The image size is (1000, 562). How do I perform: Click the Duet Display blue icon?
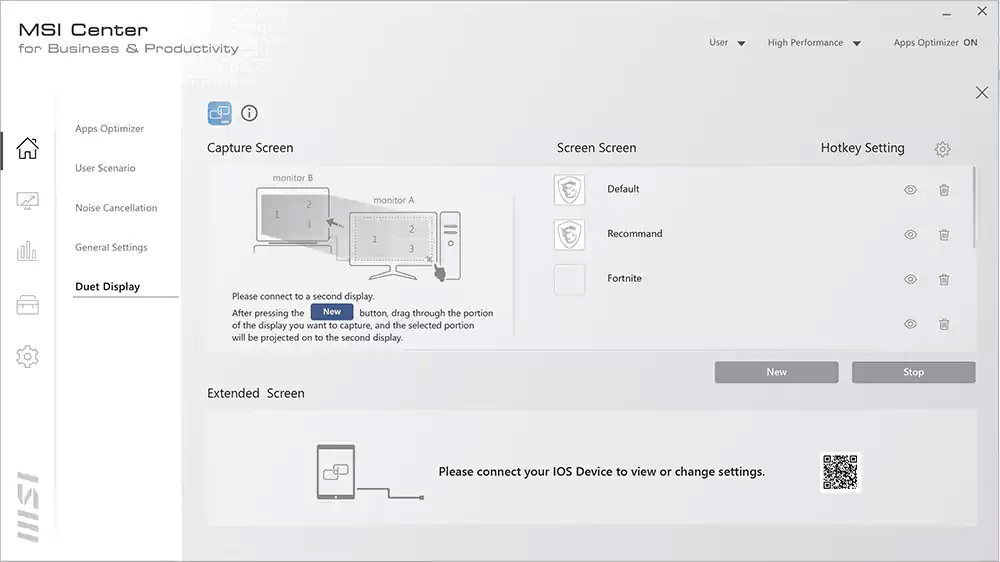219,113
